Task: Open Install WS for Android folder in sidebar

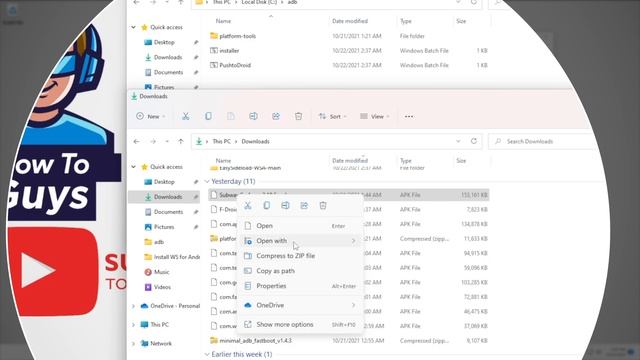Action: point(171,257)
